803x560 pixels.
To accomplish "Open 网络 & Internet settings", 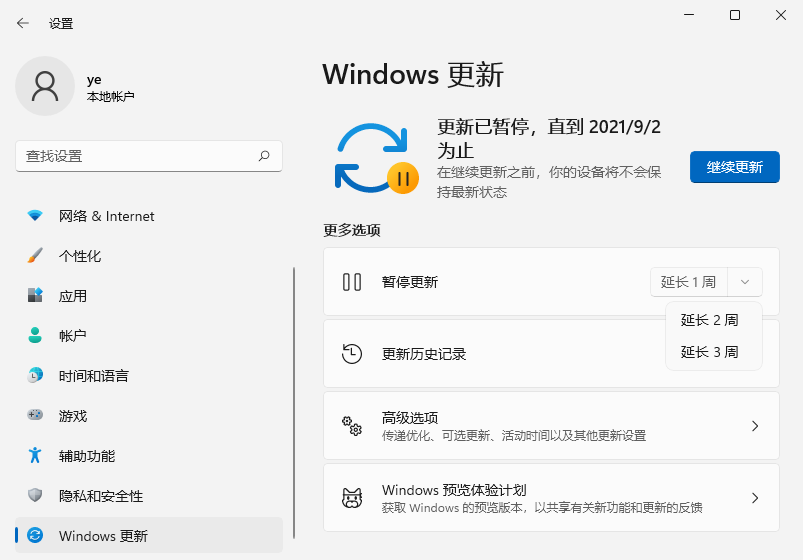I will click(106, 216).
